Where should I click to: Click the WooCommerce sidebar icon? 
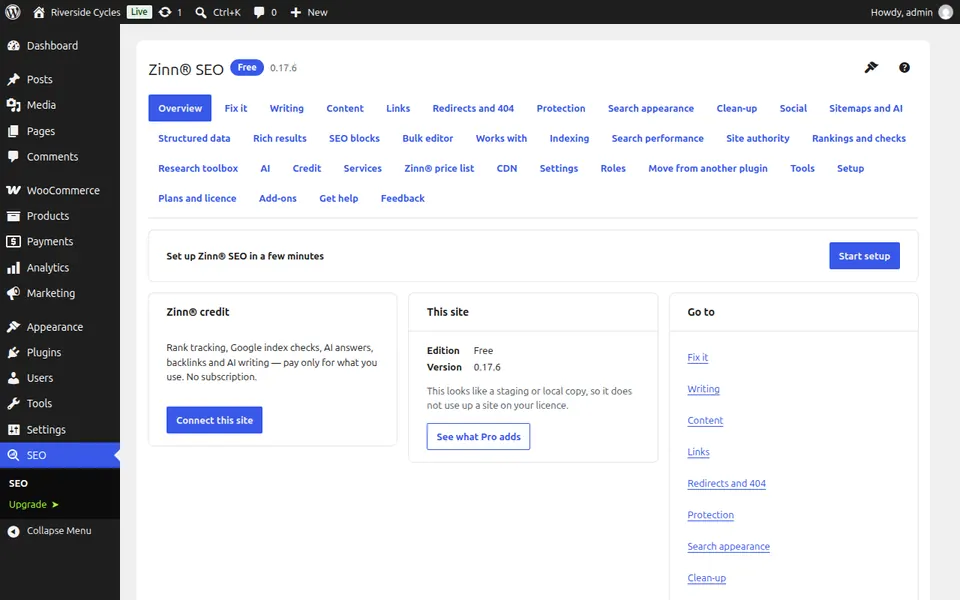pyautogui.click(x=13, y=190)
